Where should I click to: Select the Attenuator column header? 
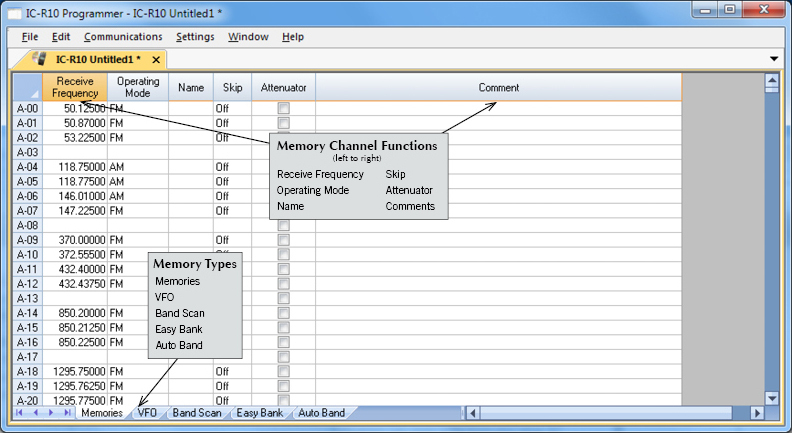283,87
